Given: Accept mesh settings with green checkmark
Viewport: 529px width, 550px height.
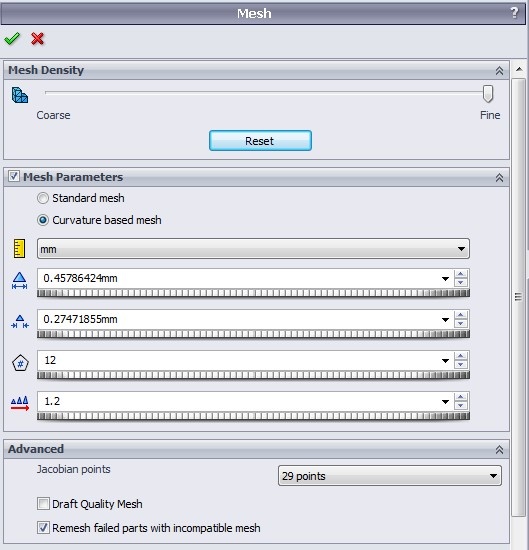Looking at the screenshot, I should (x=12, y=39).
